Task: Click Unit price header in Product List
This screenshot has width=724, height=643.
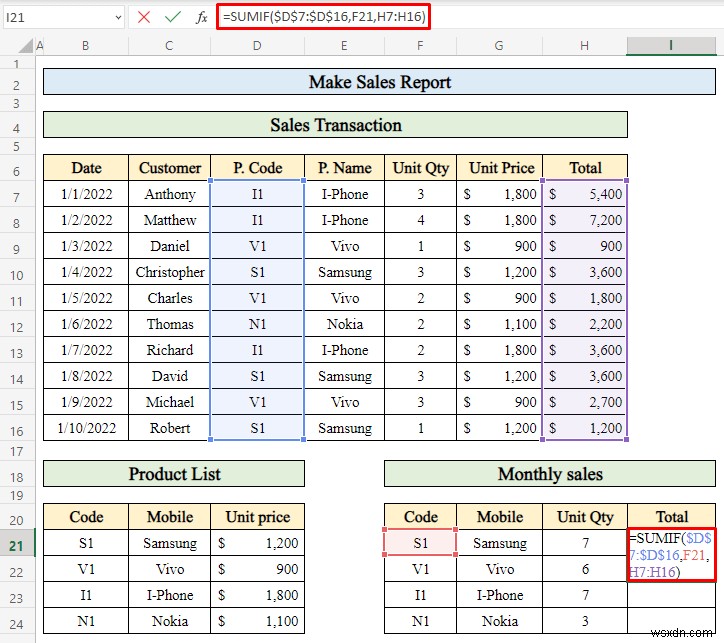Action: 257,517
